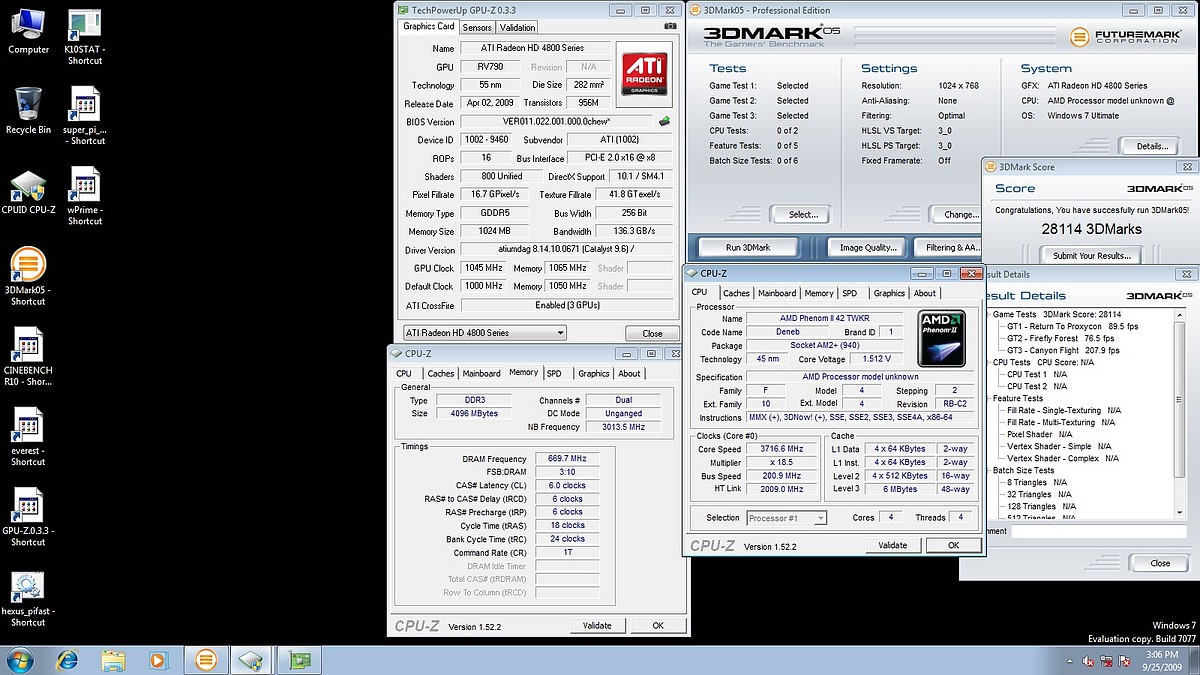Viewport: 1200px width, 675px height.
Task: Click the Core Speed value 3716.6 MHz
Action: click(x=782, y=449)
